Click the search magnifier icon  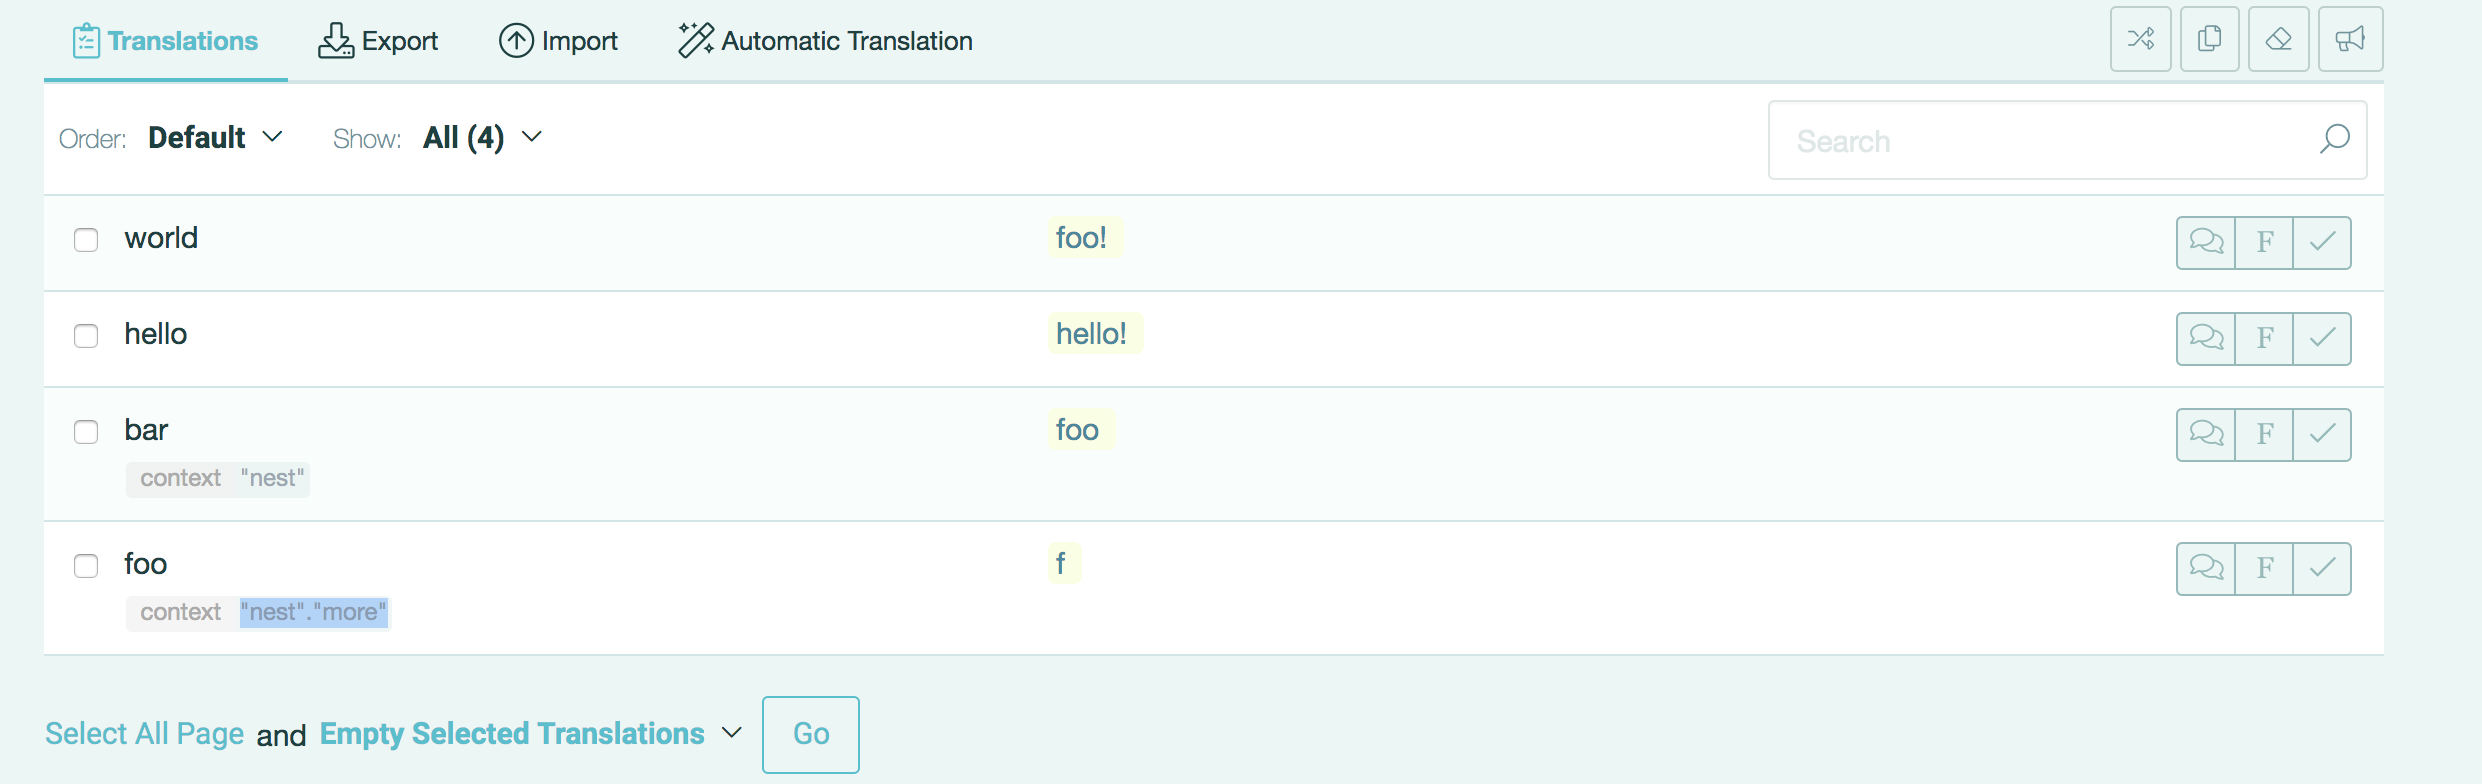coord(2334,140)
